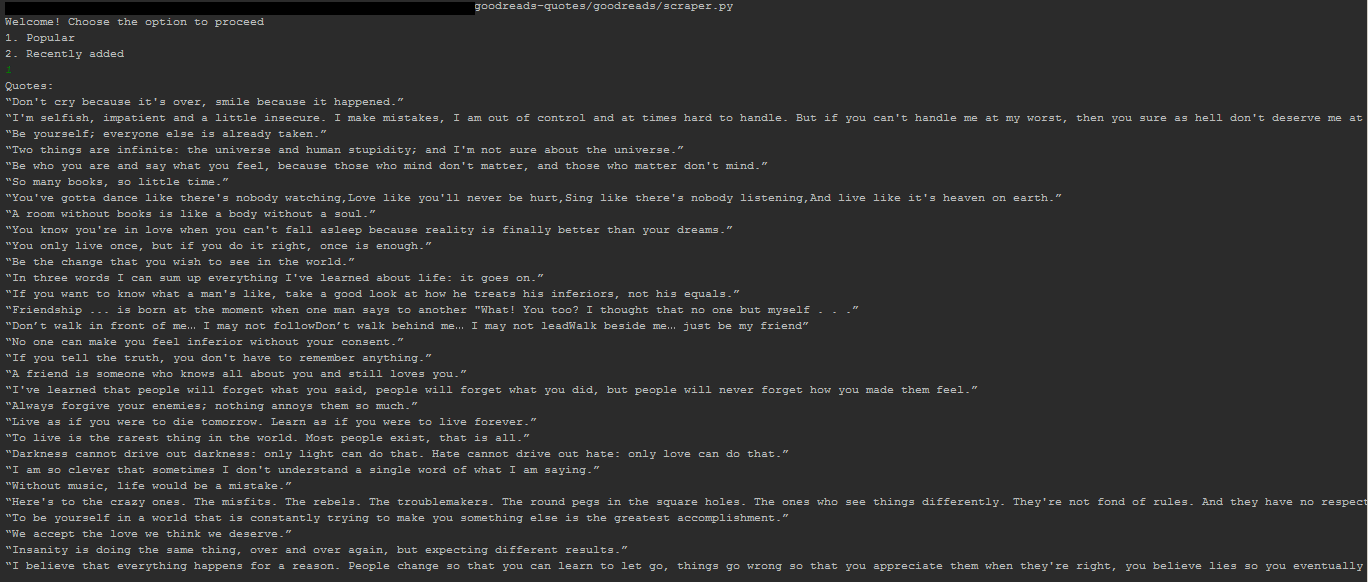Click the 'Don't cry because it's over' quote
The image size is (1368, 582).
point(205,102)
